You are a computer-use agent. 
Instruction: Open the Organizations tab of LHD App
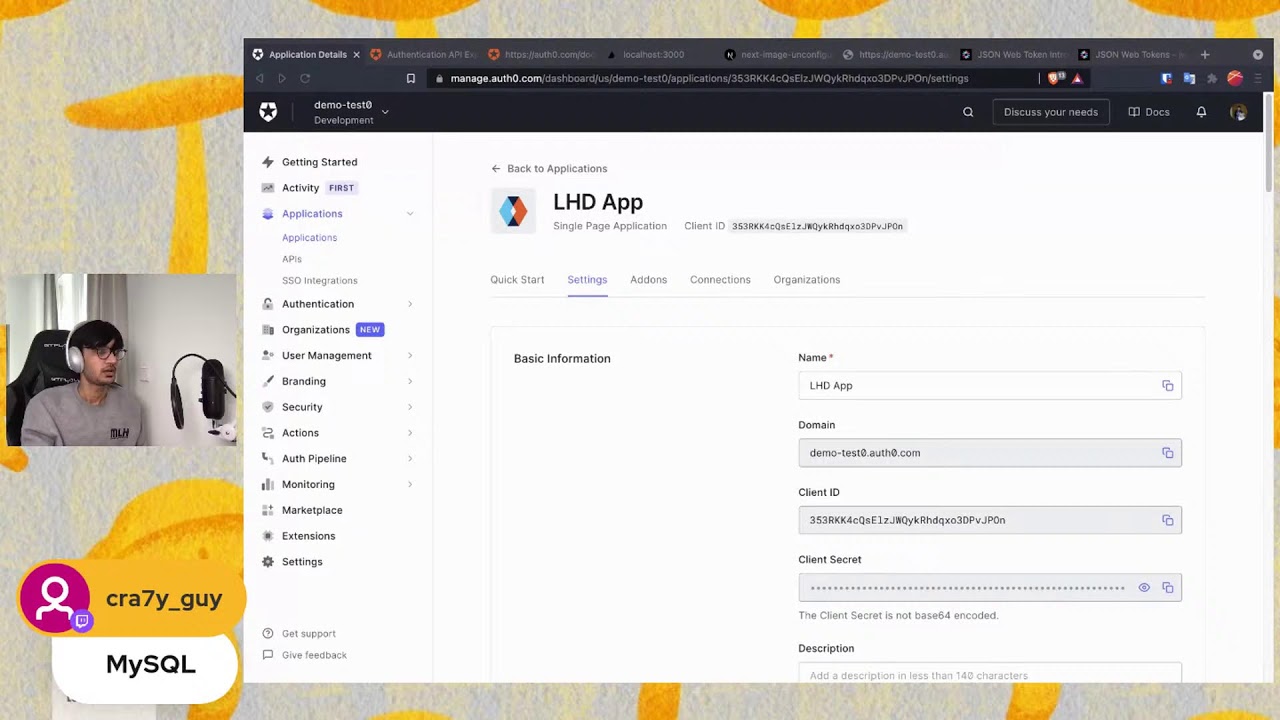pyautogui.click(x=806, y=280)
